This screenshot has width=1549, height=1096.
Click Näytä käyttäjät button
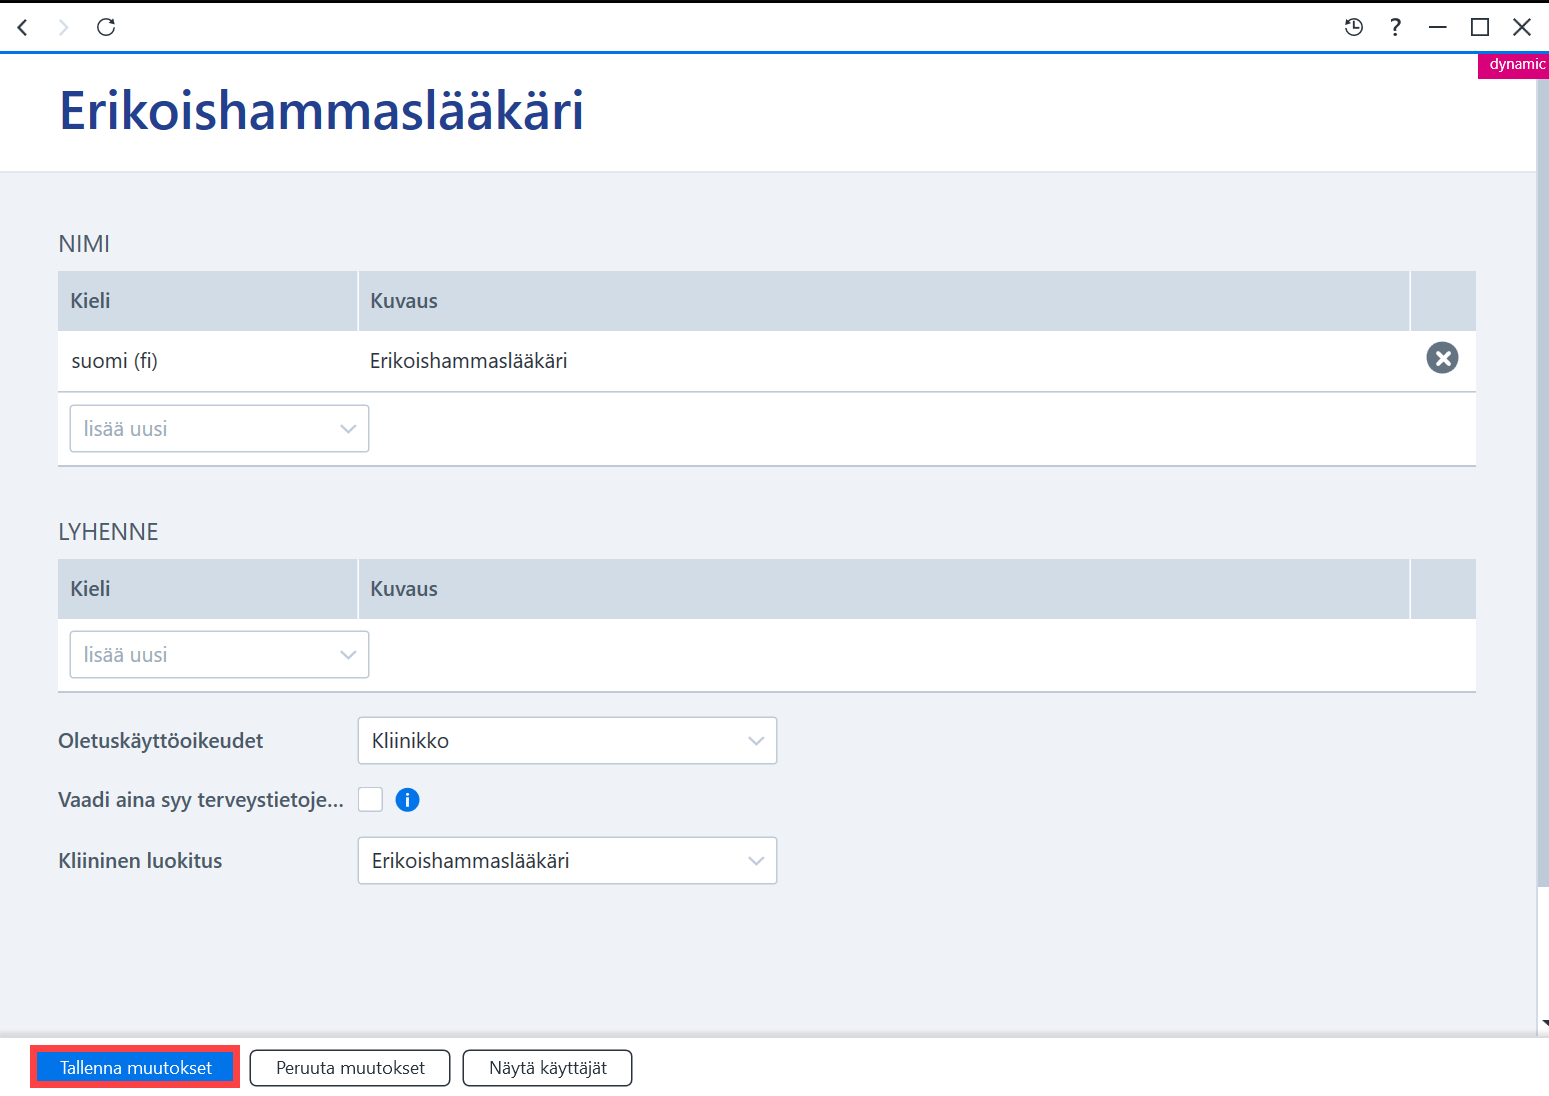click(x=547, y=1068)
